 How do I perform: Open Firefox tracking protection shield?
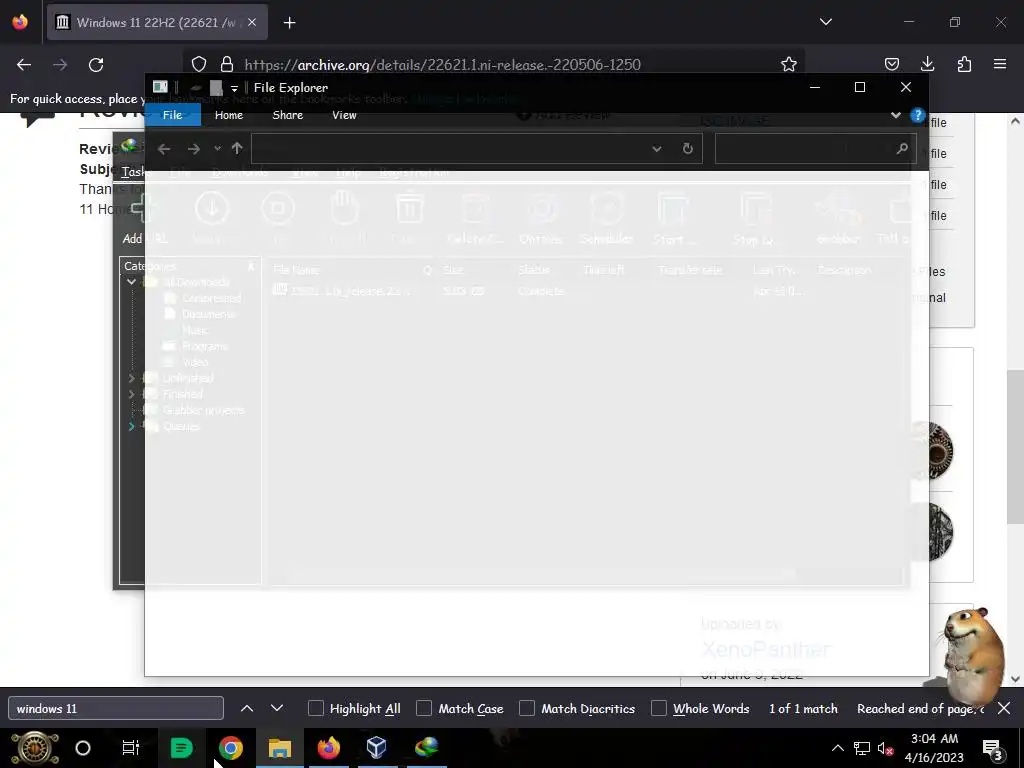pyautogui.click(x=199, y=64)
